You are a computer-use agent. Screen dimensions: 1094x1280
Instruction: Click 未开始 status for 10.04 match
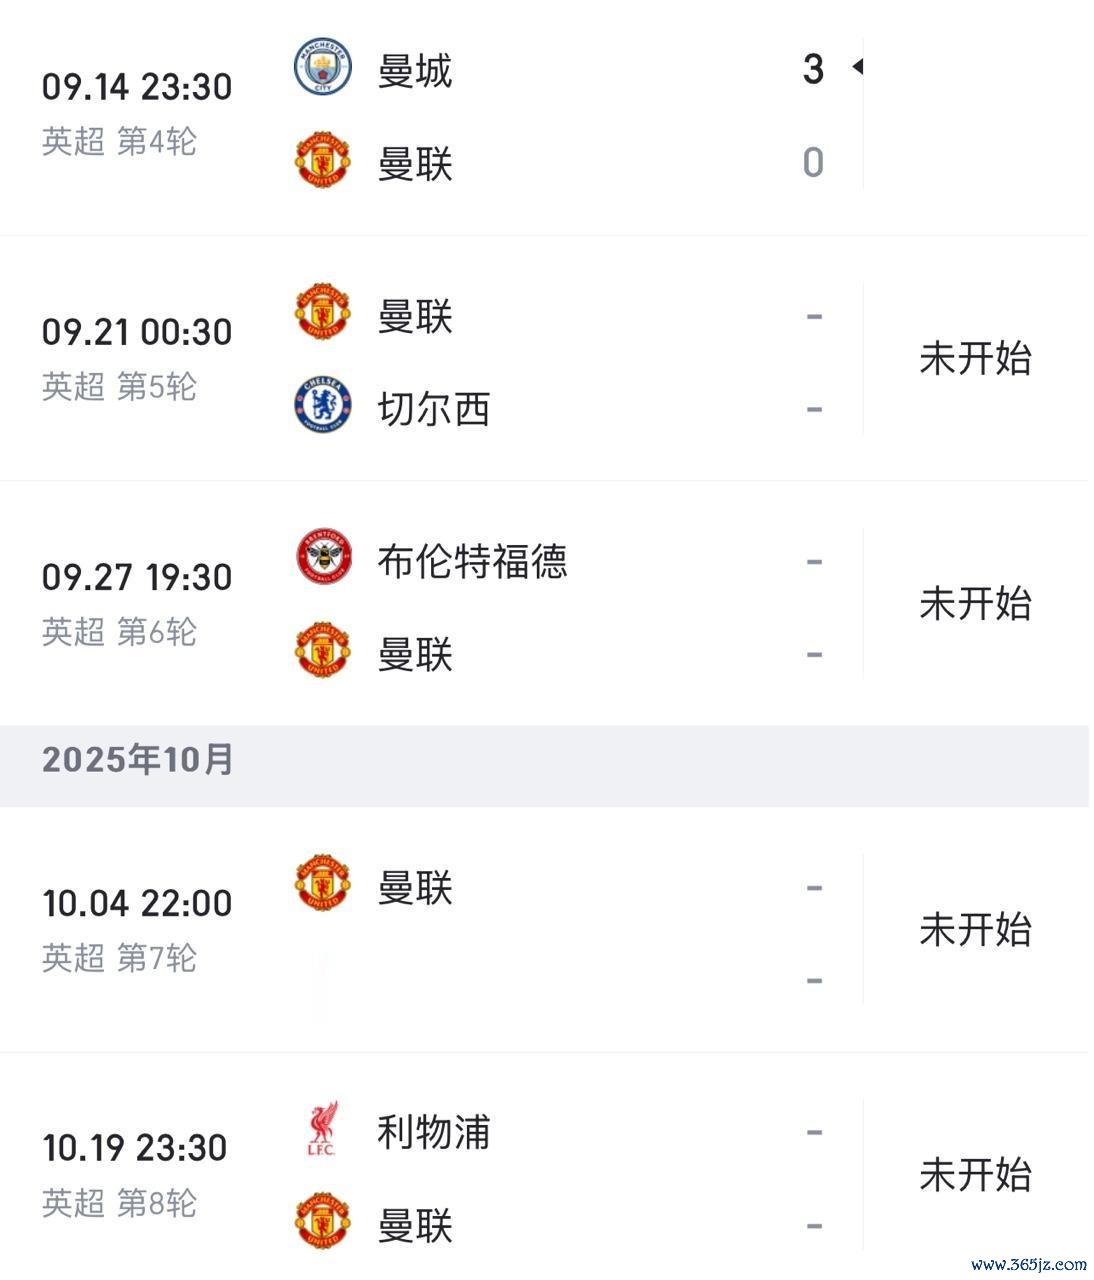click(975, 930)
